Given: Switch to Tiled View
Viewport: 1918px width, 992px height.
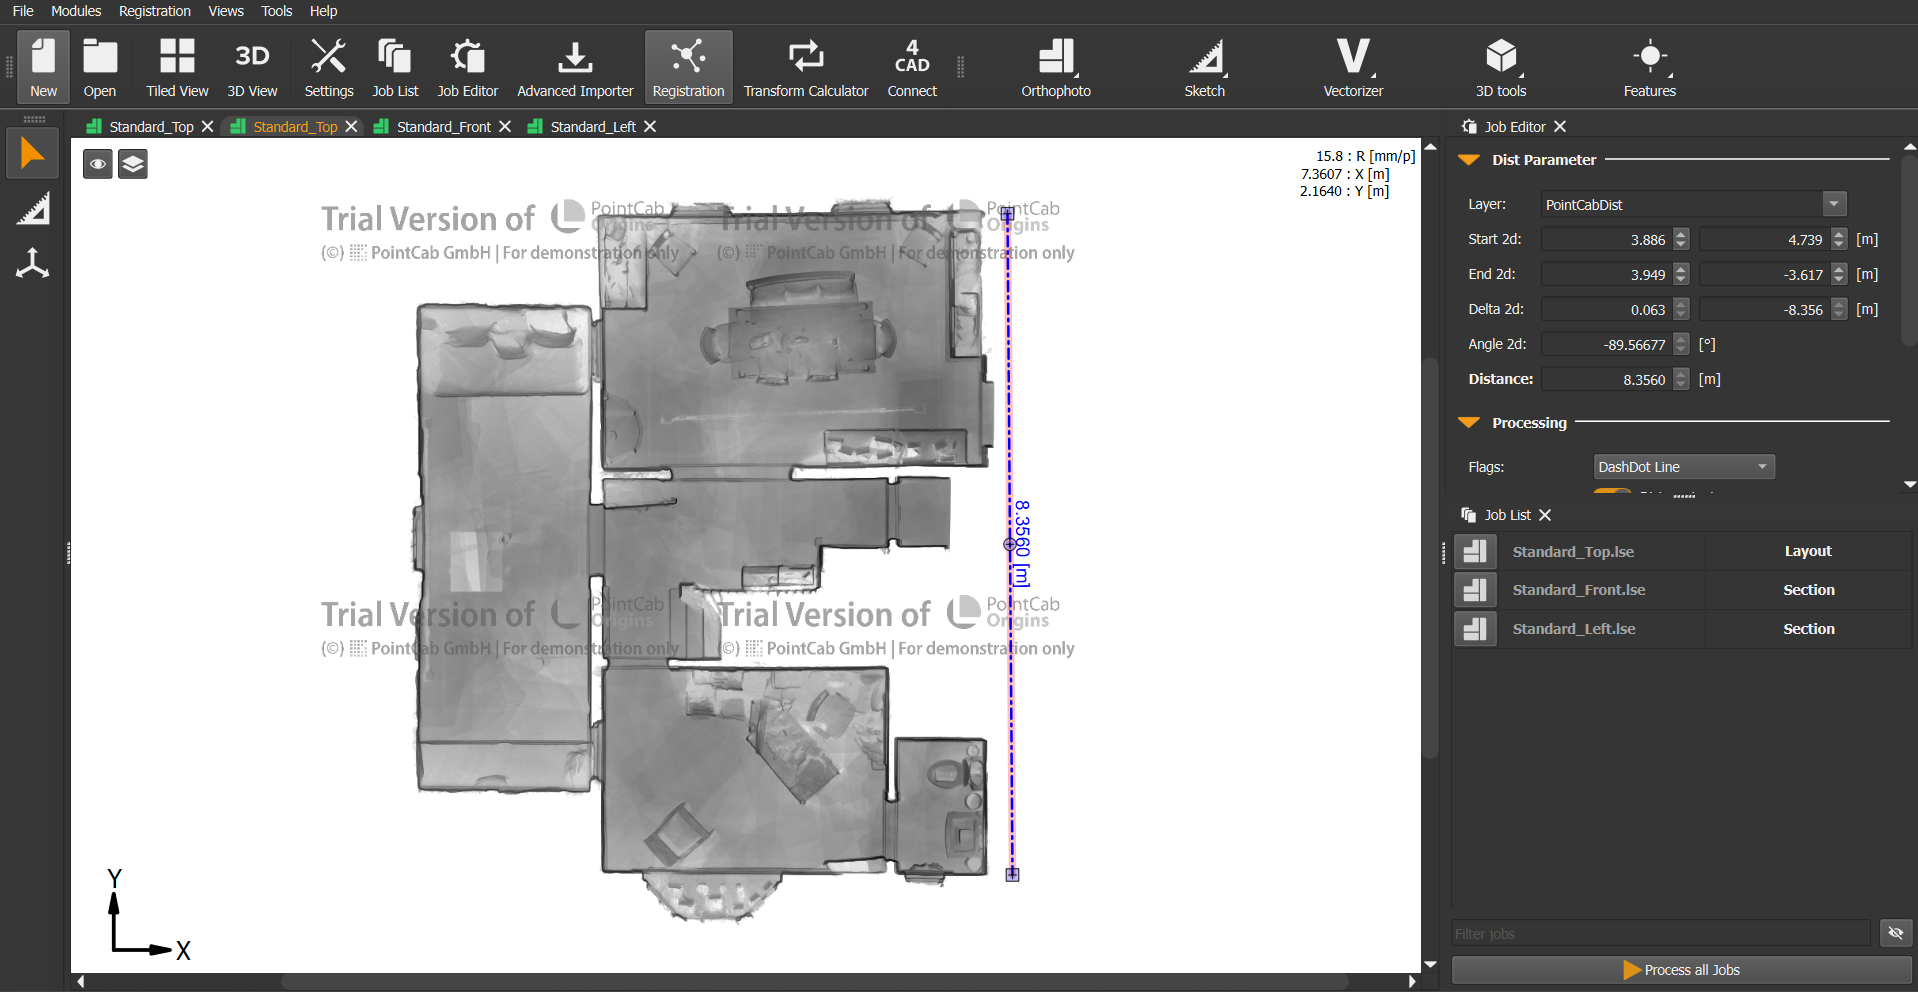Looking at the screenshot, I should click(177, 66).
